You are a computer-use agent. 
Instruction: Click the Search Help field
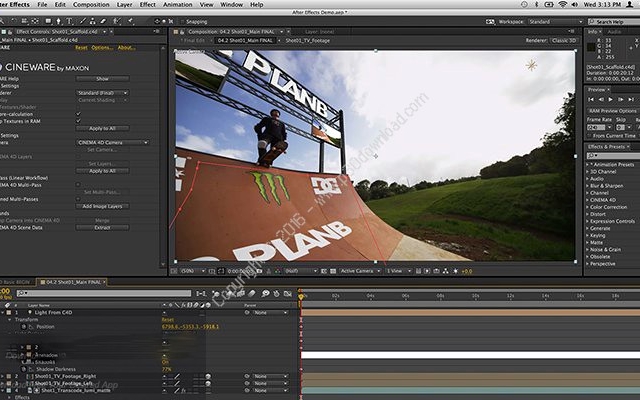pyautogui.click(x=614, y=22)
